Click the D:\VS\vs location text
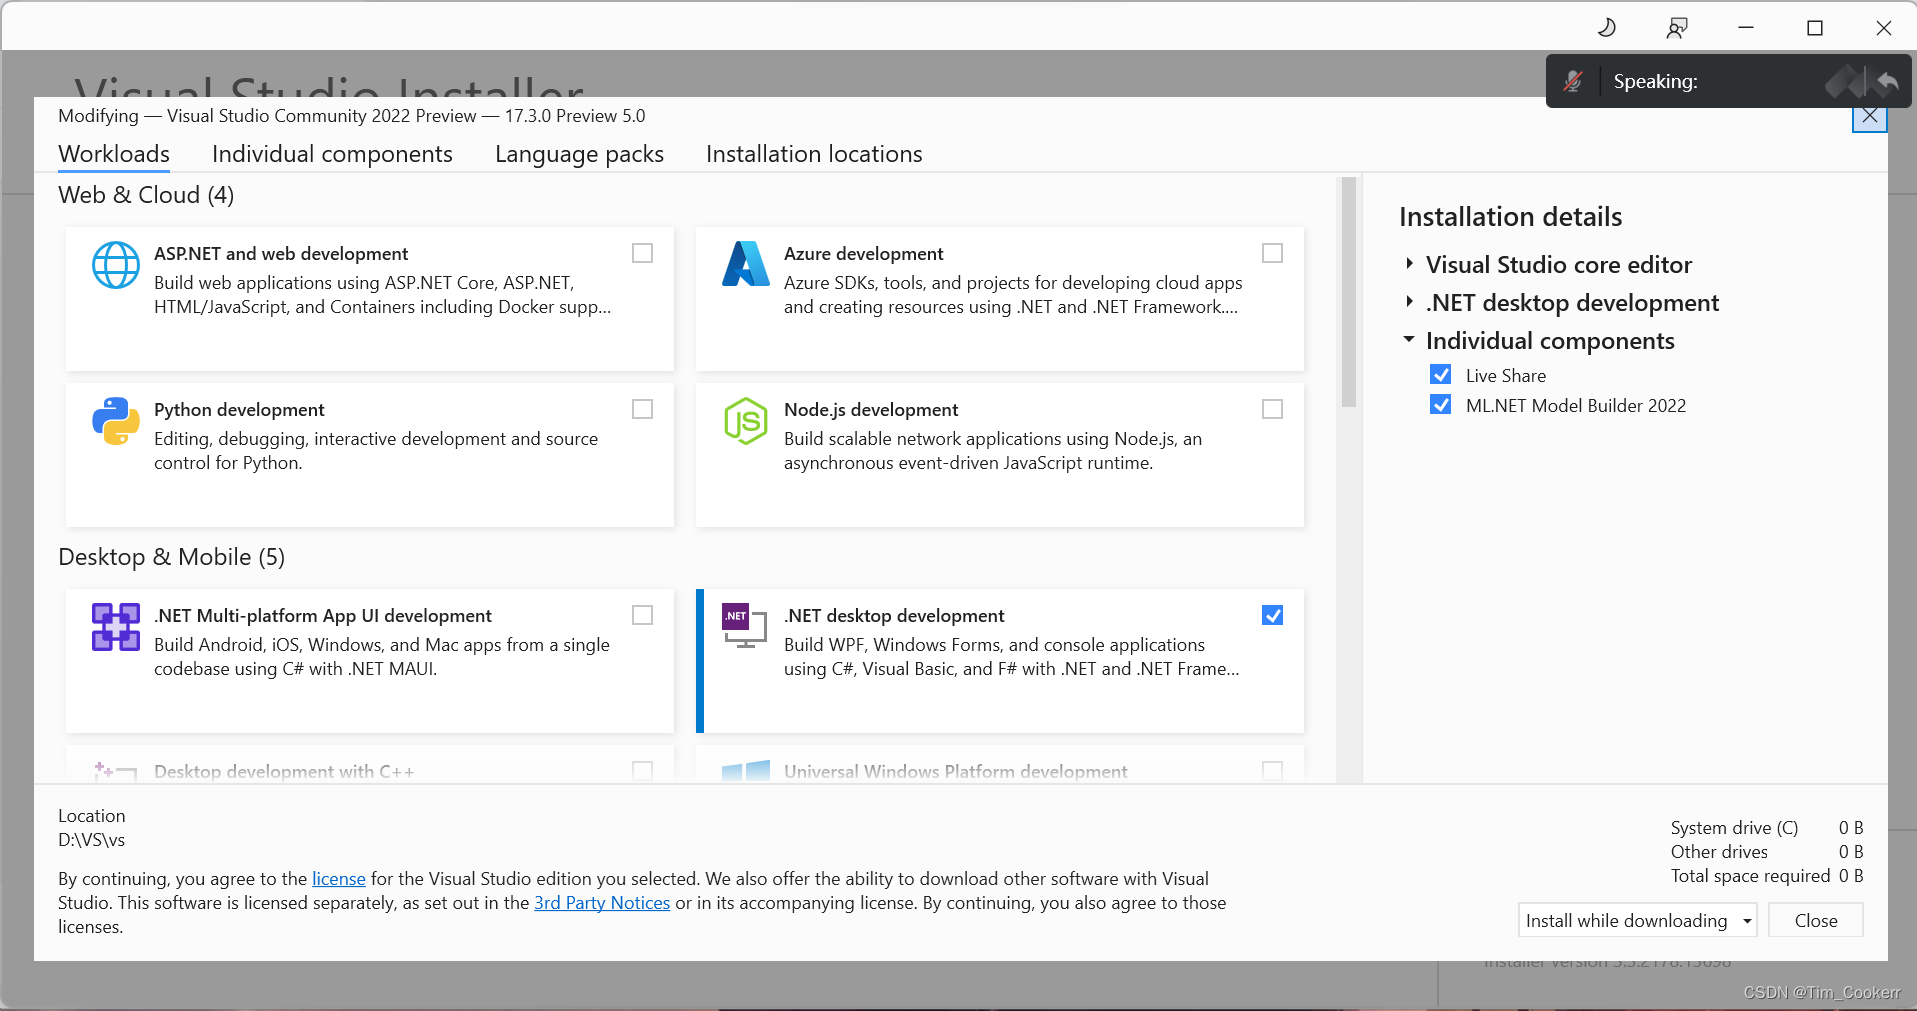Screen dimensions: 1917x1011 92,840
